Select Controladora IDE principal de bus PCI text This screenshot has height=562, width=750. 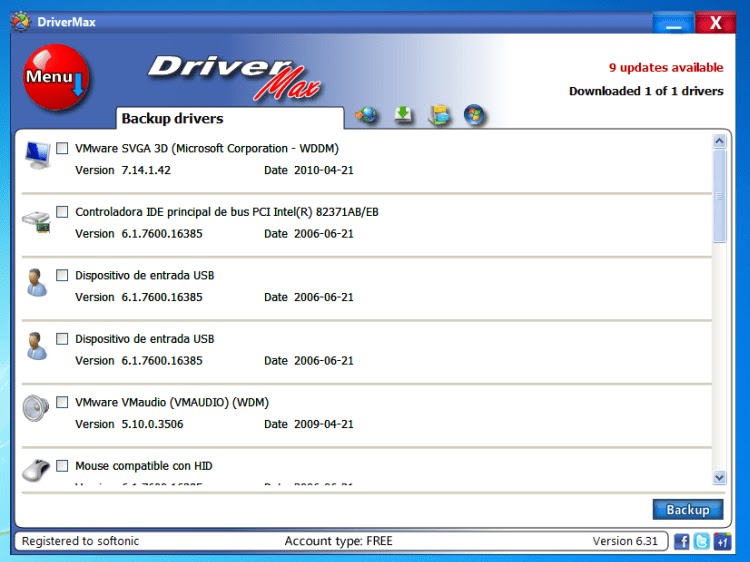(x=227, y=212)
